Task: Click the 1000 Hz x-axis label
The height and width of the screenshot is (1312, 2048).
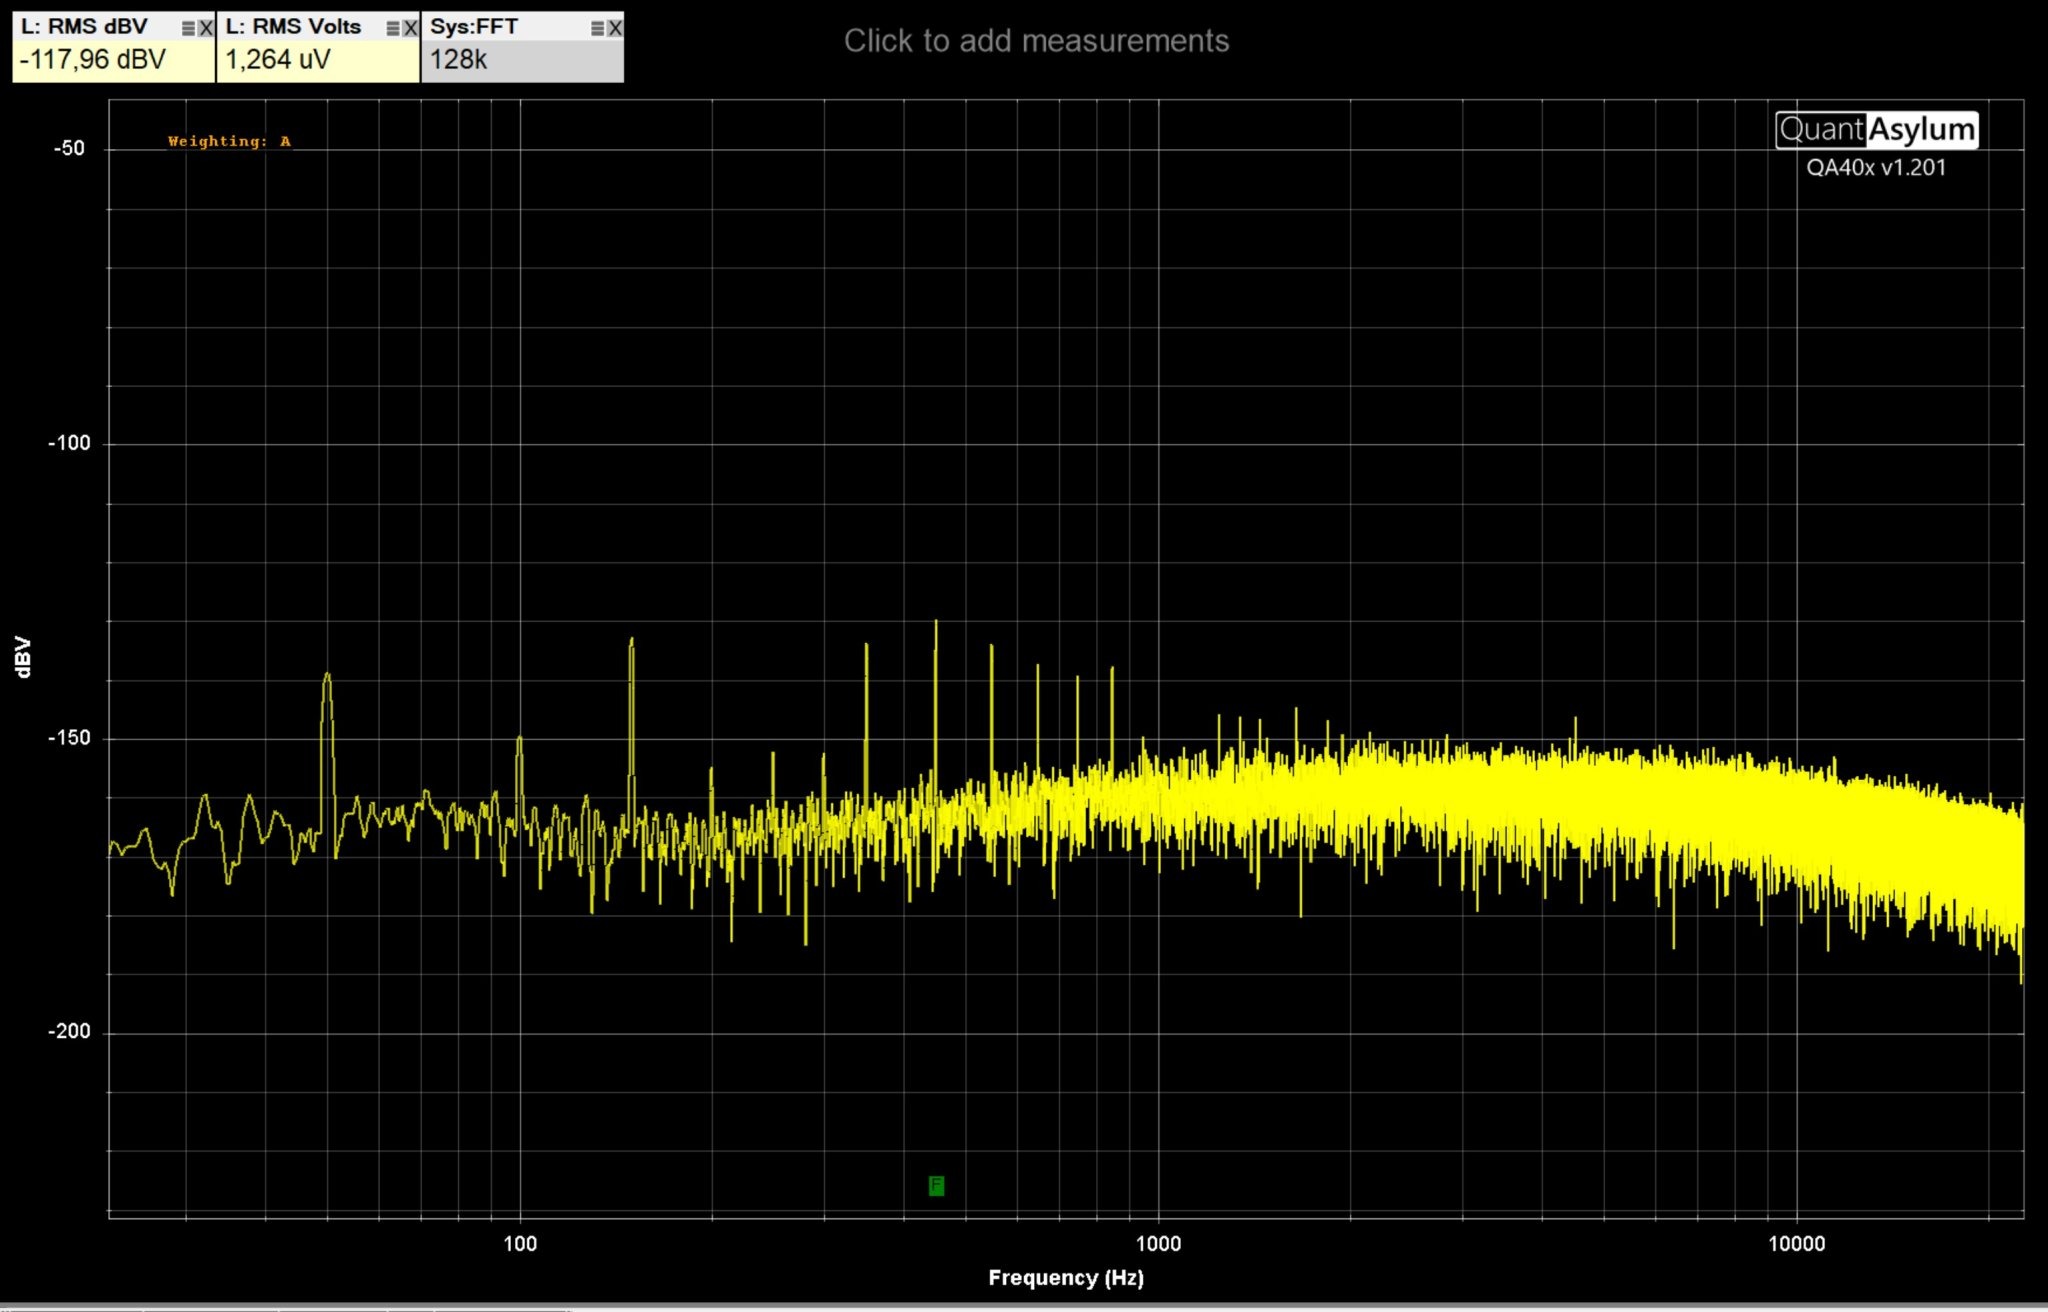Action: (1158, 1243)
